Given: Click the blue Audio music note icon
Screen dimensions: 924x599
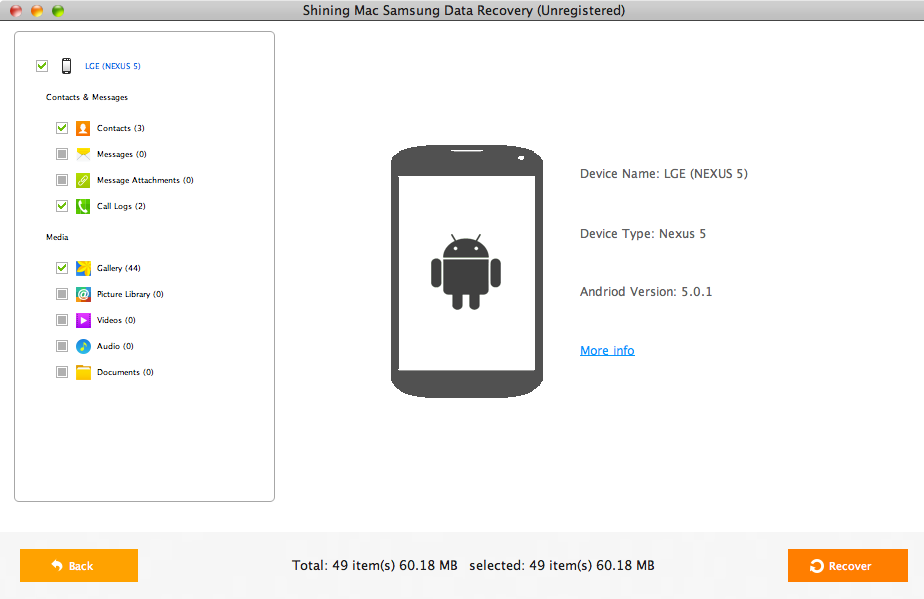Looking at the screenshot, I should pos(83,345).
